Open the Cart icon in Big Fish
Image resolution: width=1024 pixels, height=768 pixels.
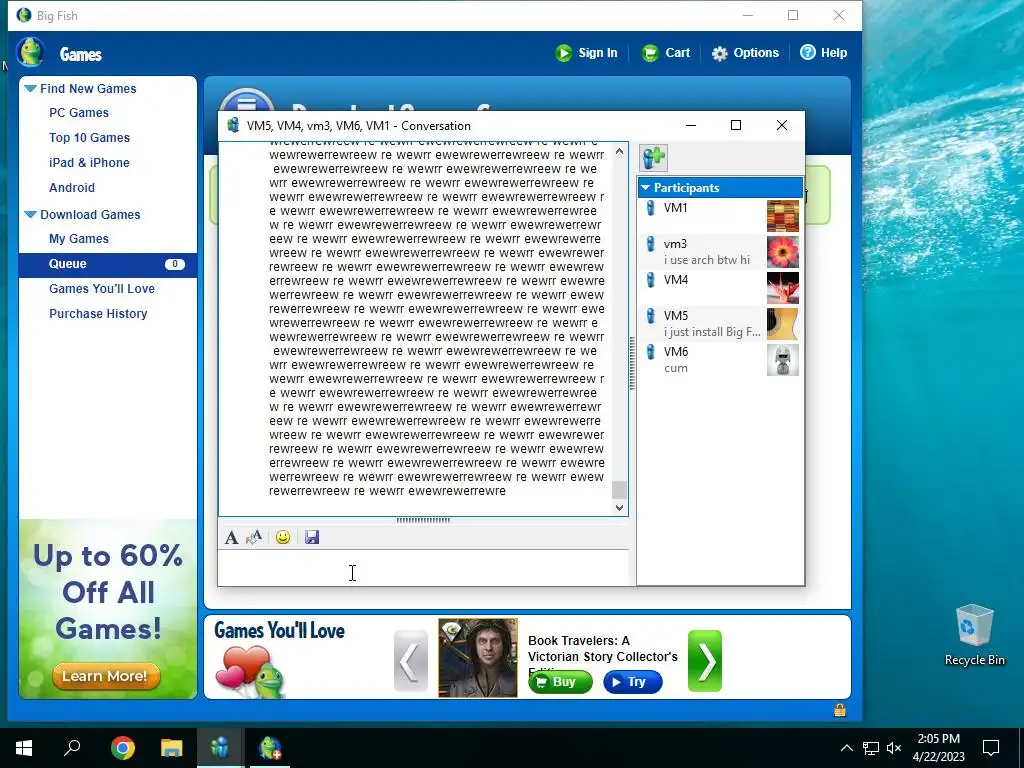click(650, 53)
